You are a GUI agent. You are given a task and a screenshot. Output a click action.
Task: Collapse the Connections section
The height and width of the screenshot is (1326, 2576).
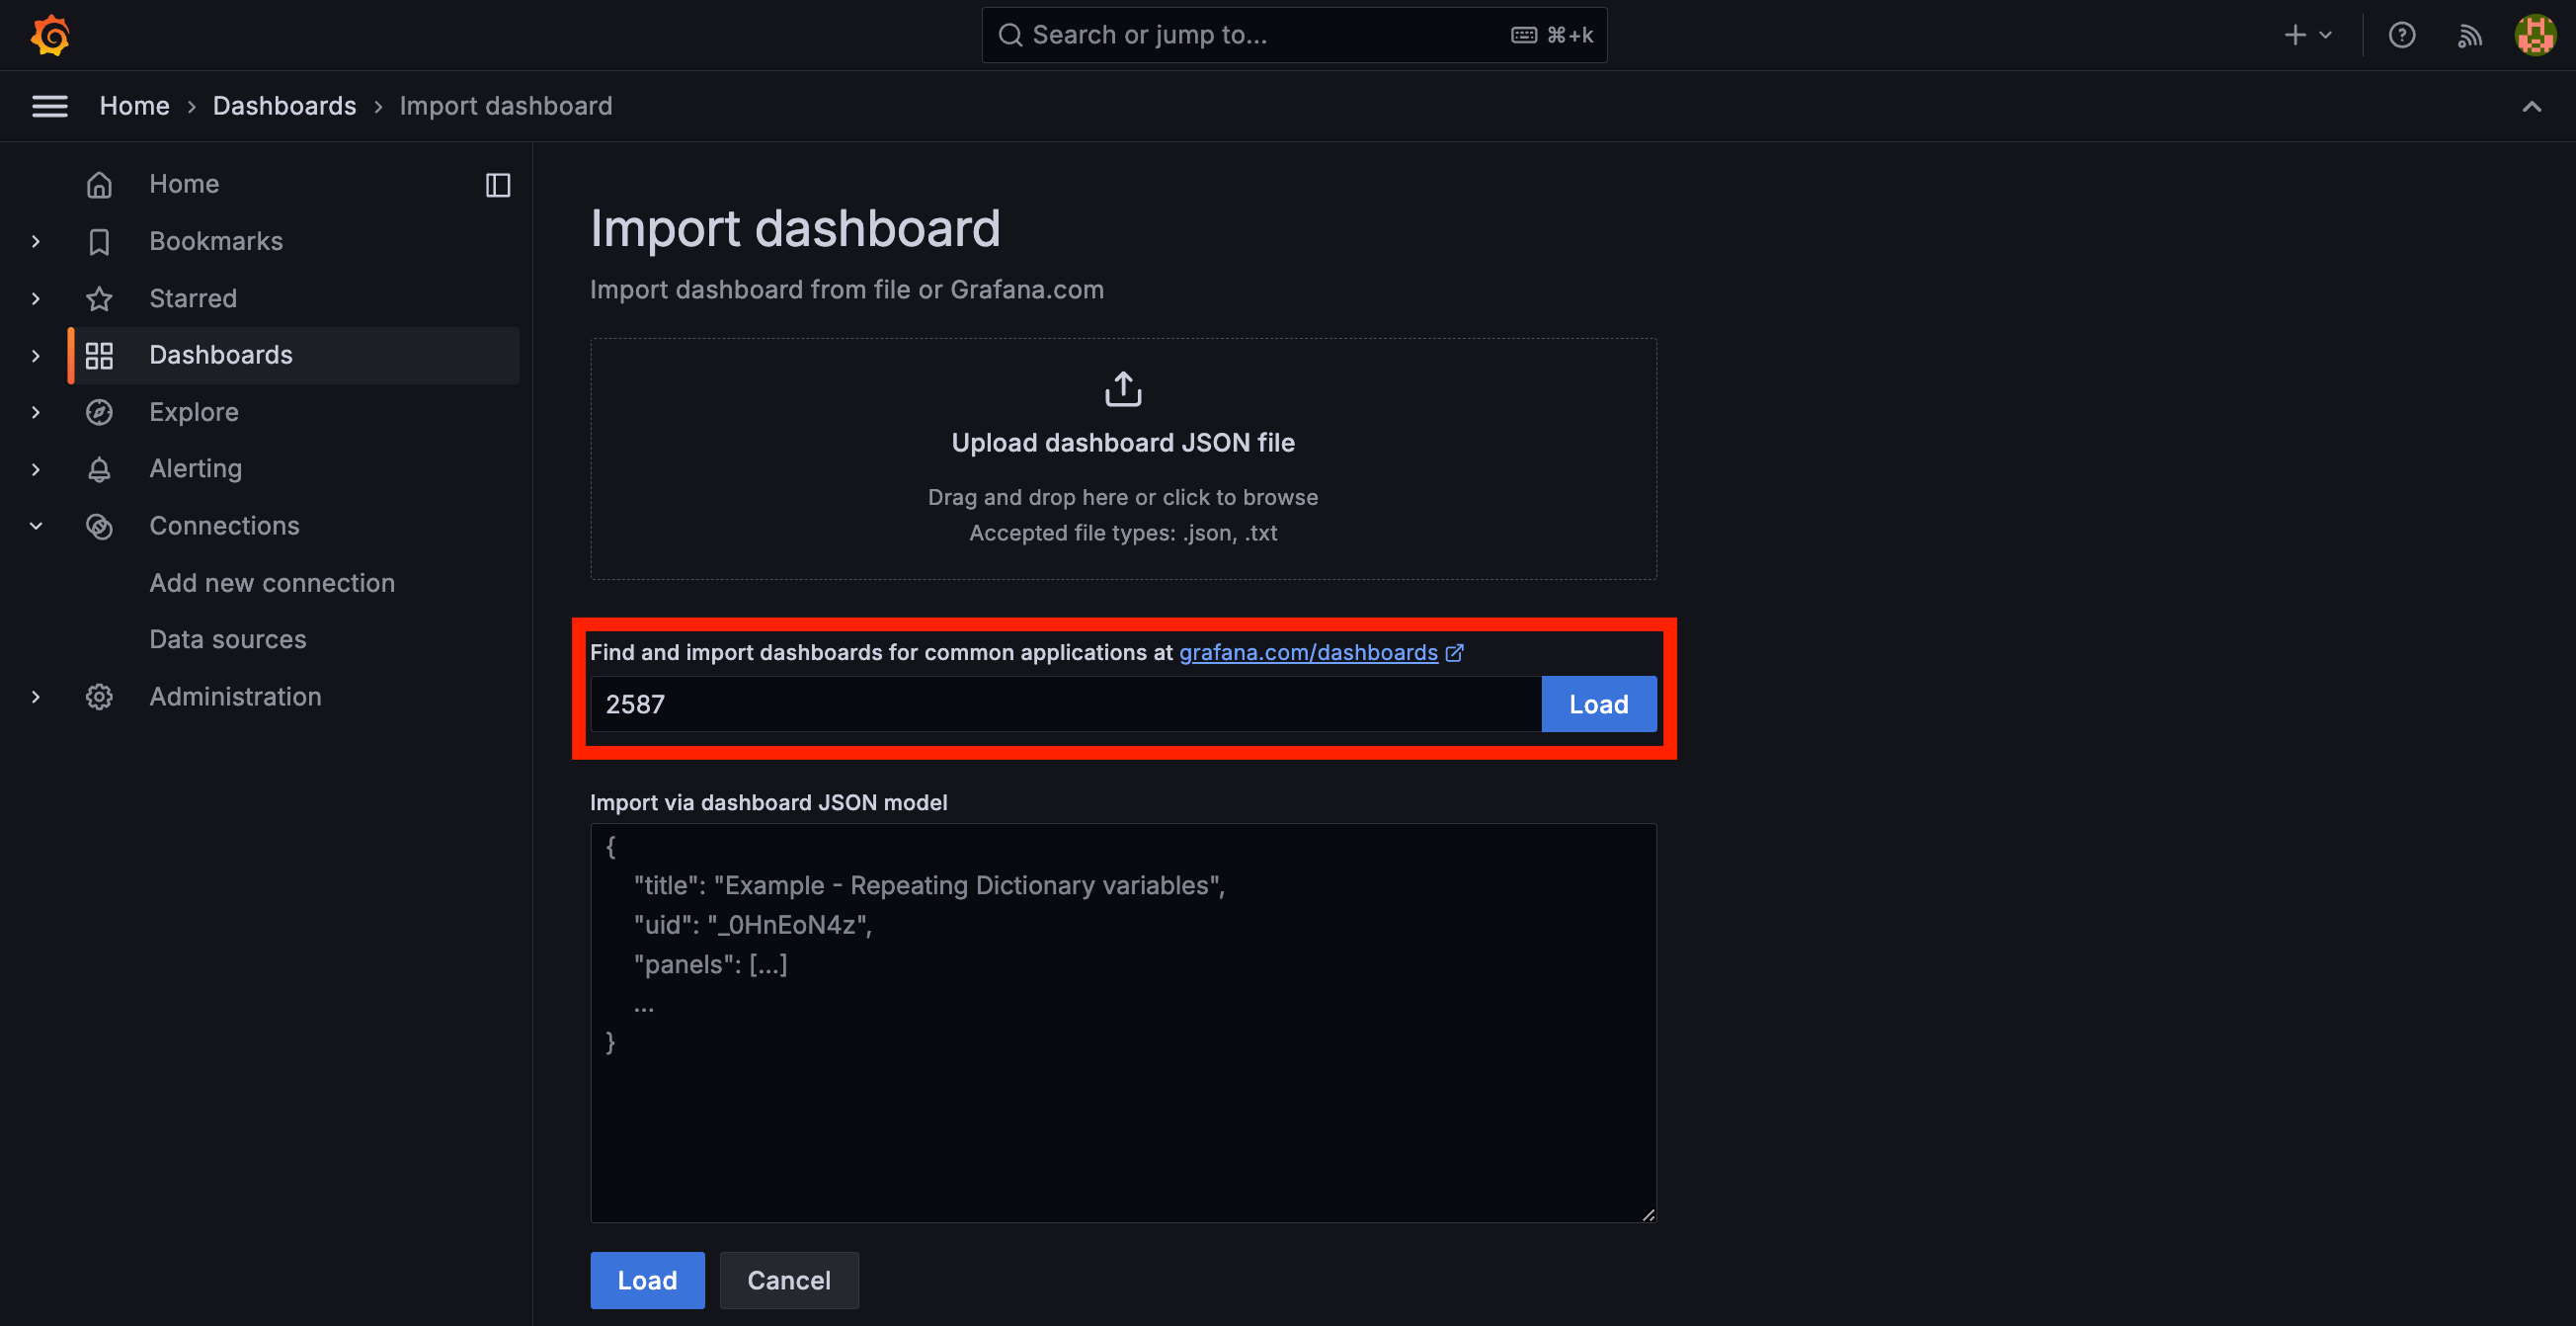(36, 526)
